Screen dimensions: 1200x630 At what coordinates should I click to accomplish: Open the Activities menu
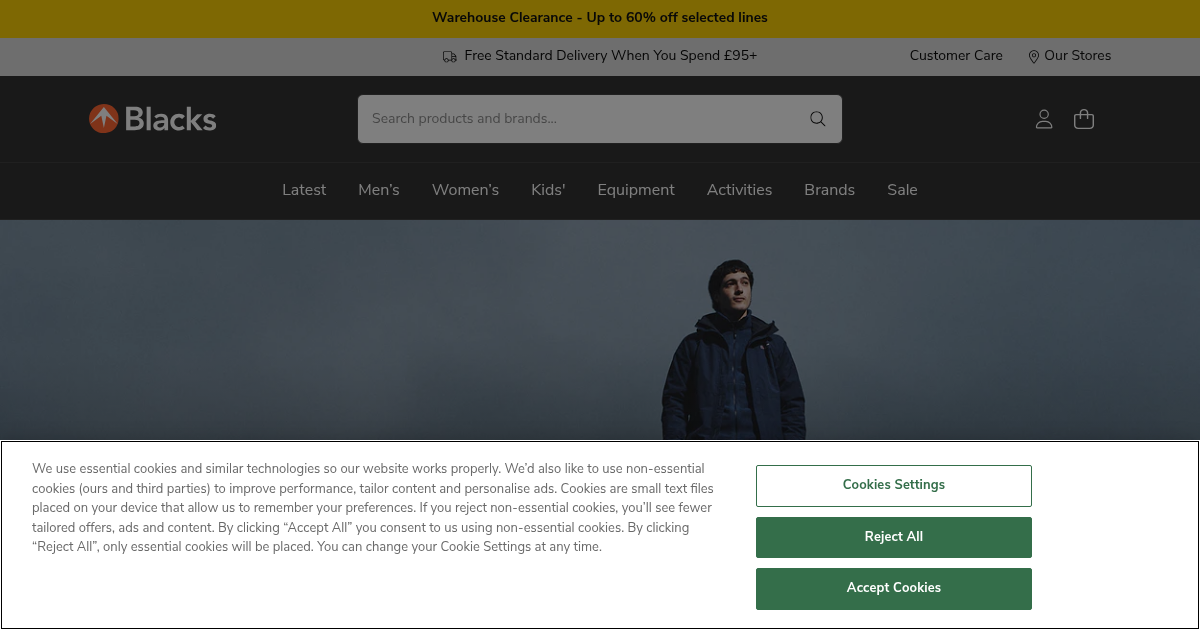[739, 190]
